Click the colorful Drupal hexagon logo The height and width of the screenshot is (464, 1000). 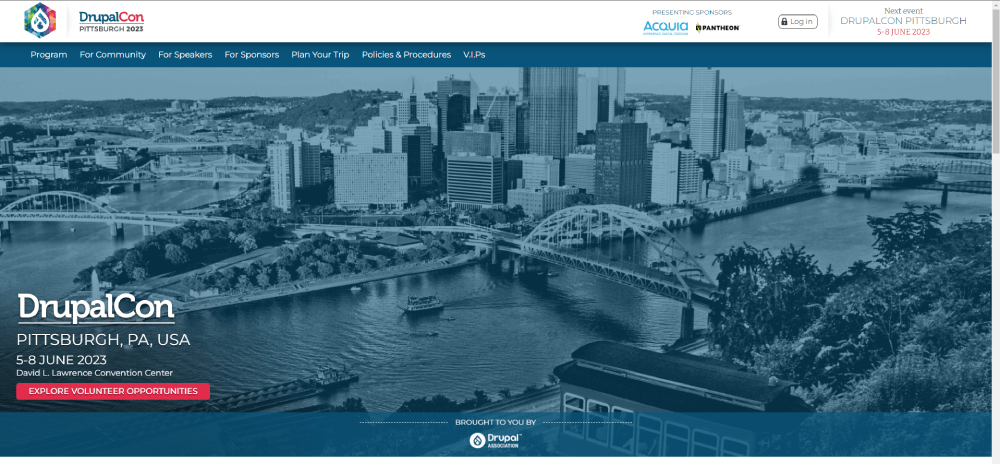pyautogui.click(x=40, y=20)
